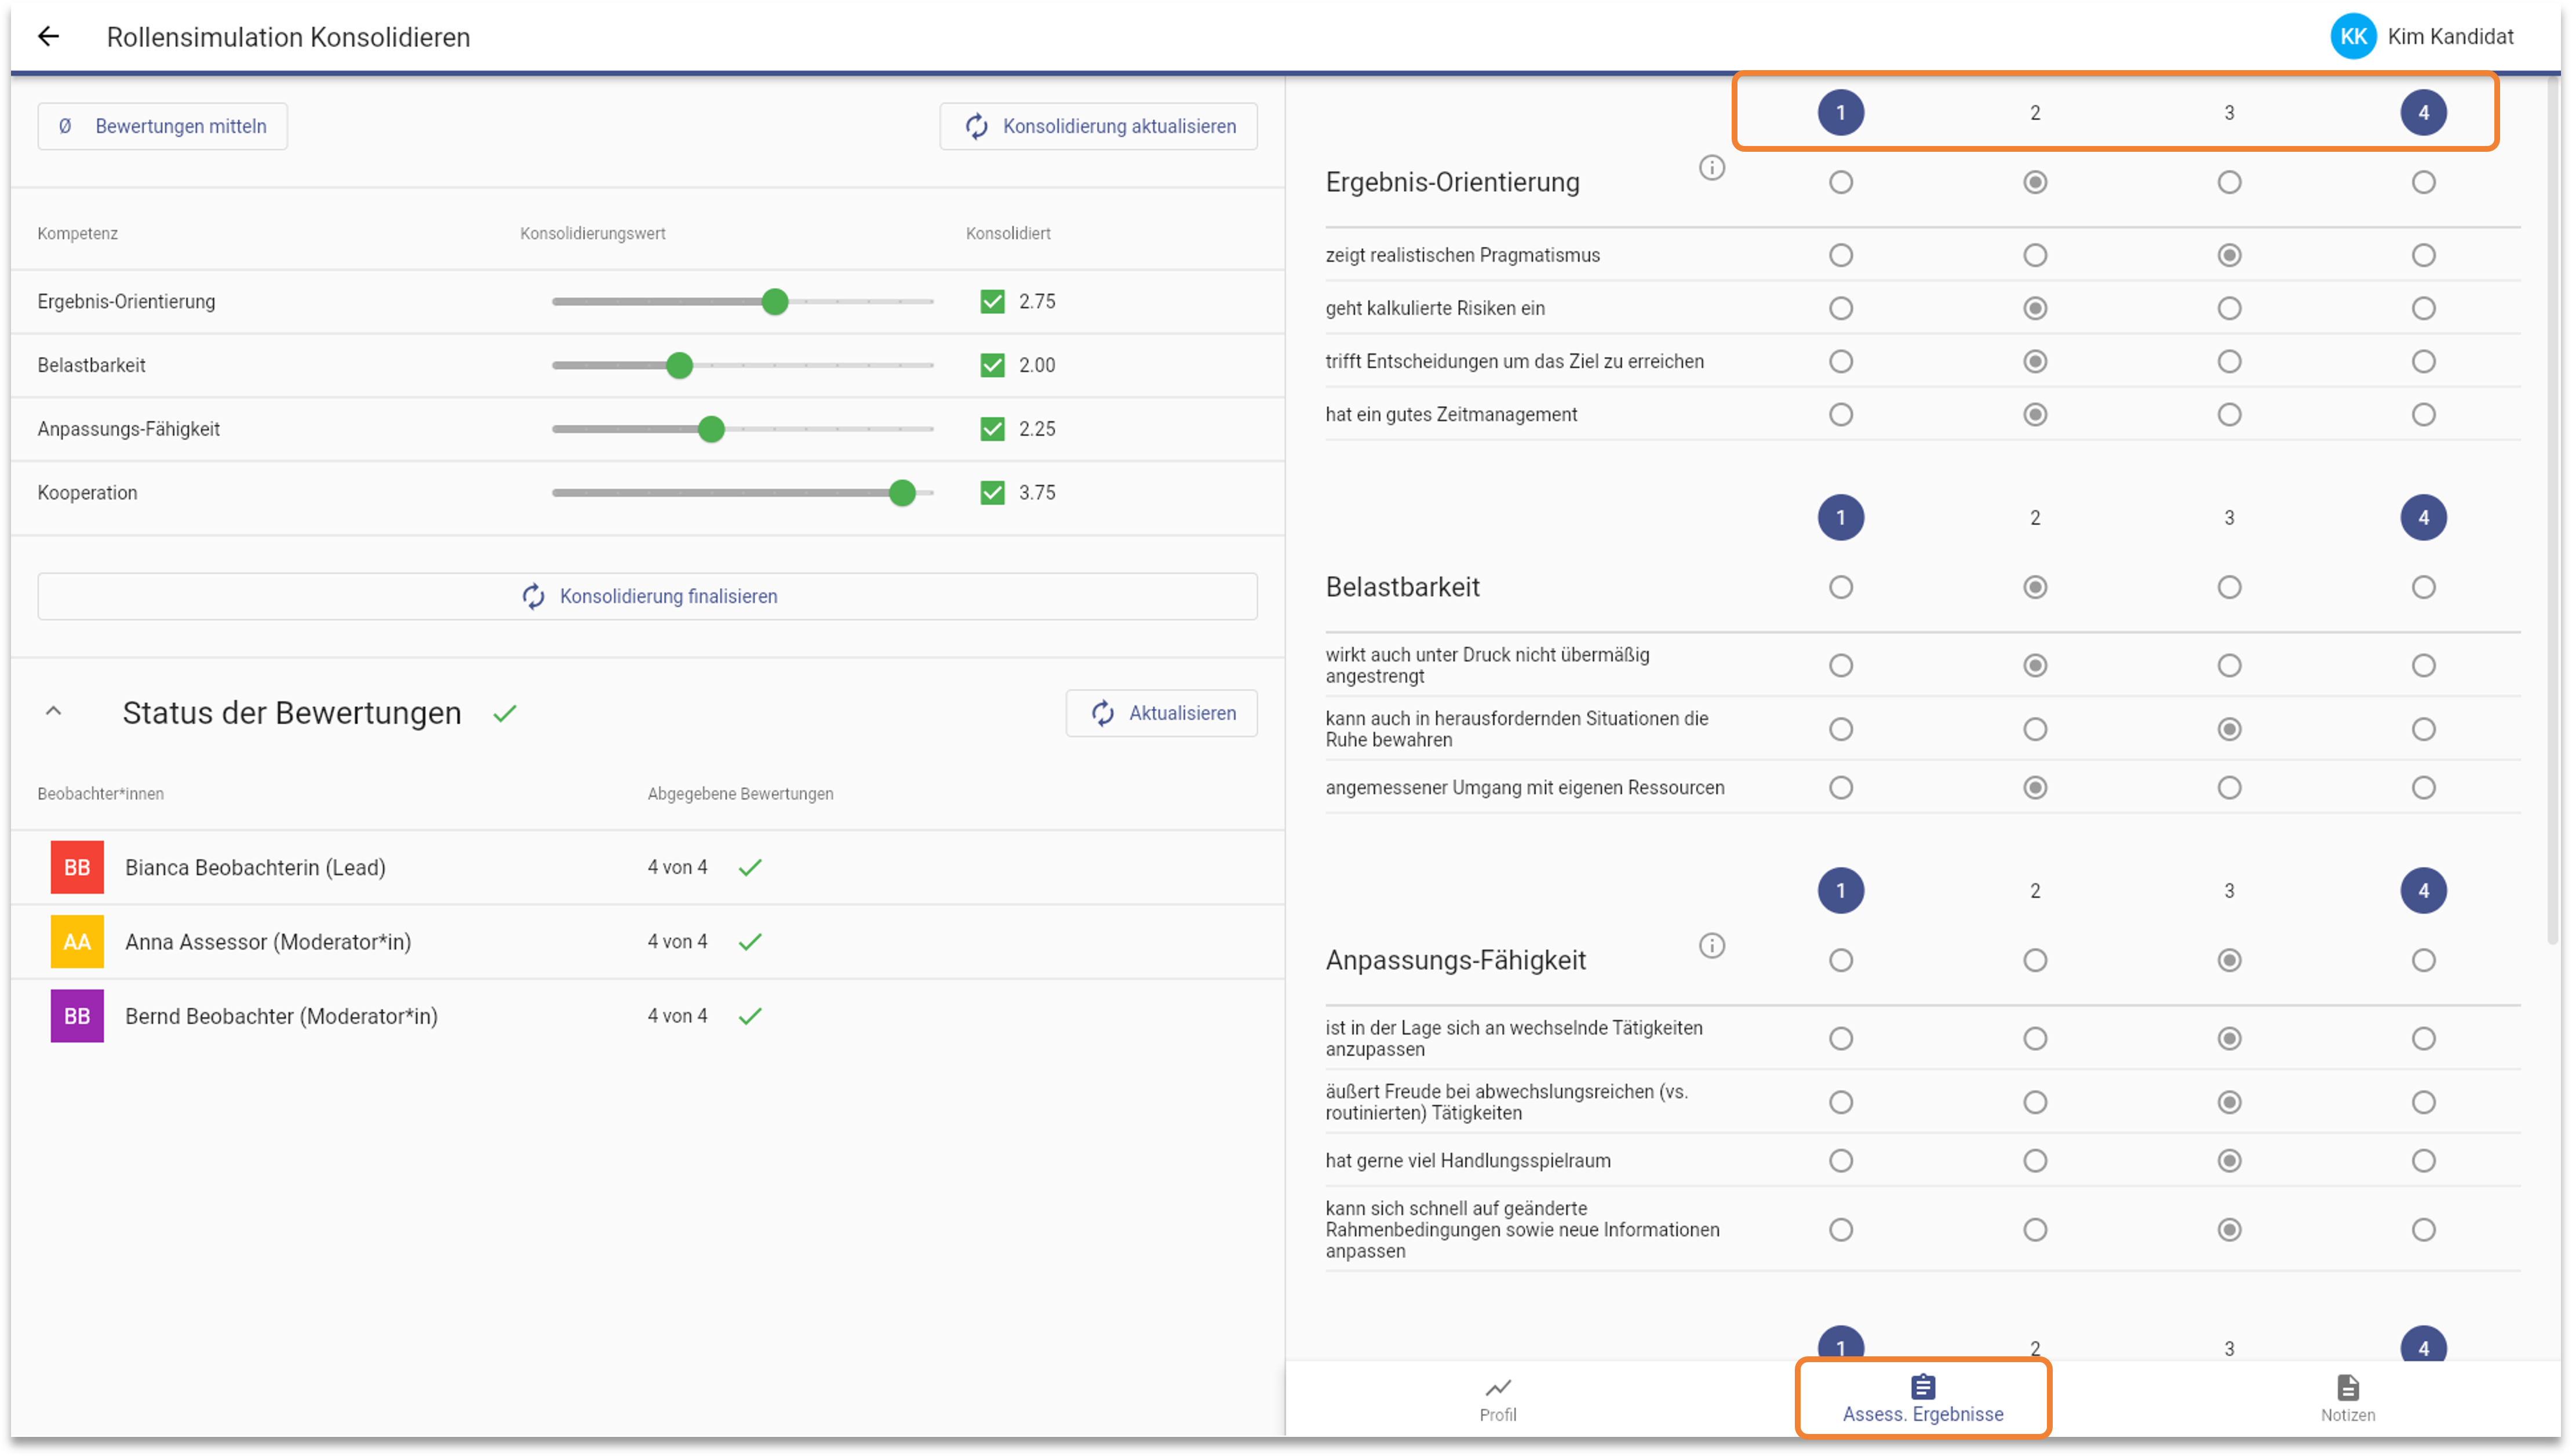Select rating 2 for Anpassungs-Fähigkeit heading
Viewport: 2572px width, 1456px height.
[2034, 960]
